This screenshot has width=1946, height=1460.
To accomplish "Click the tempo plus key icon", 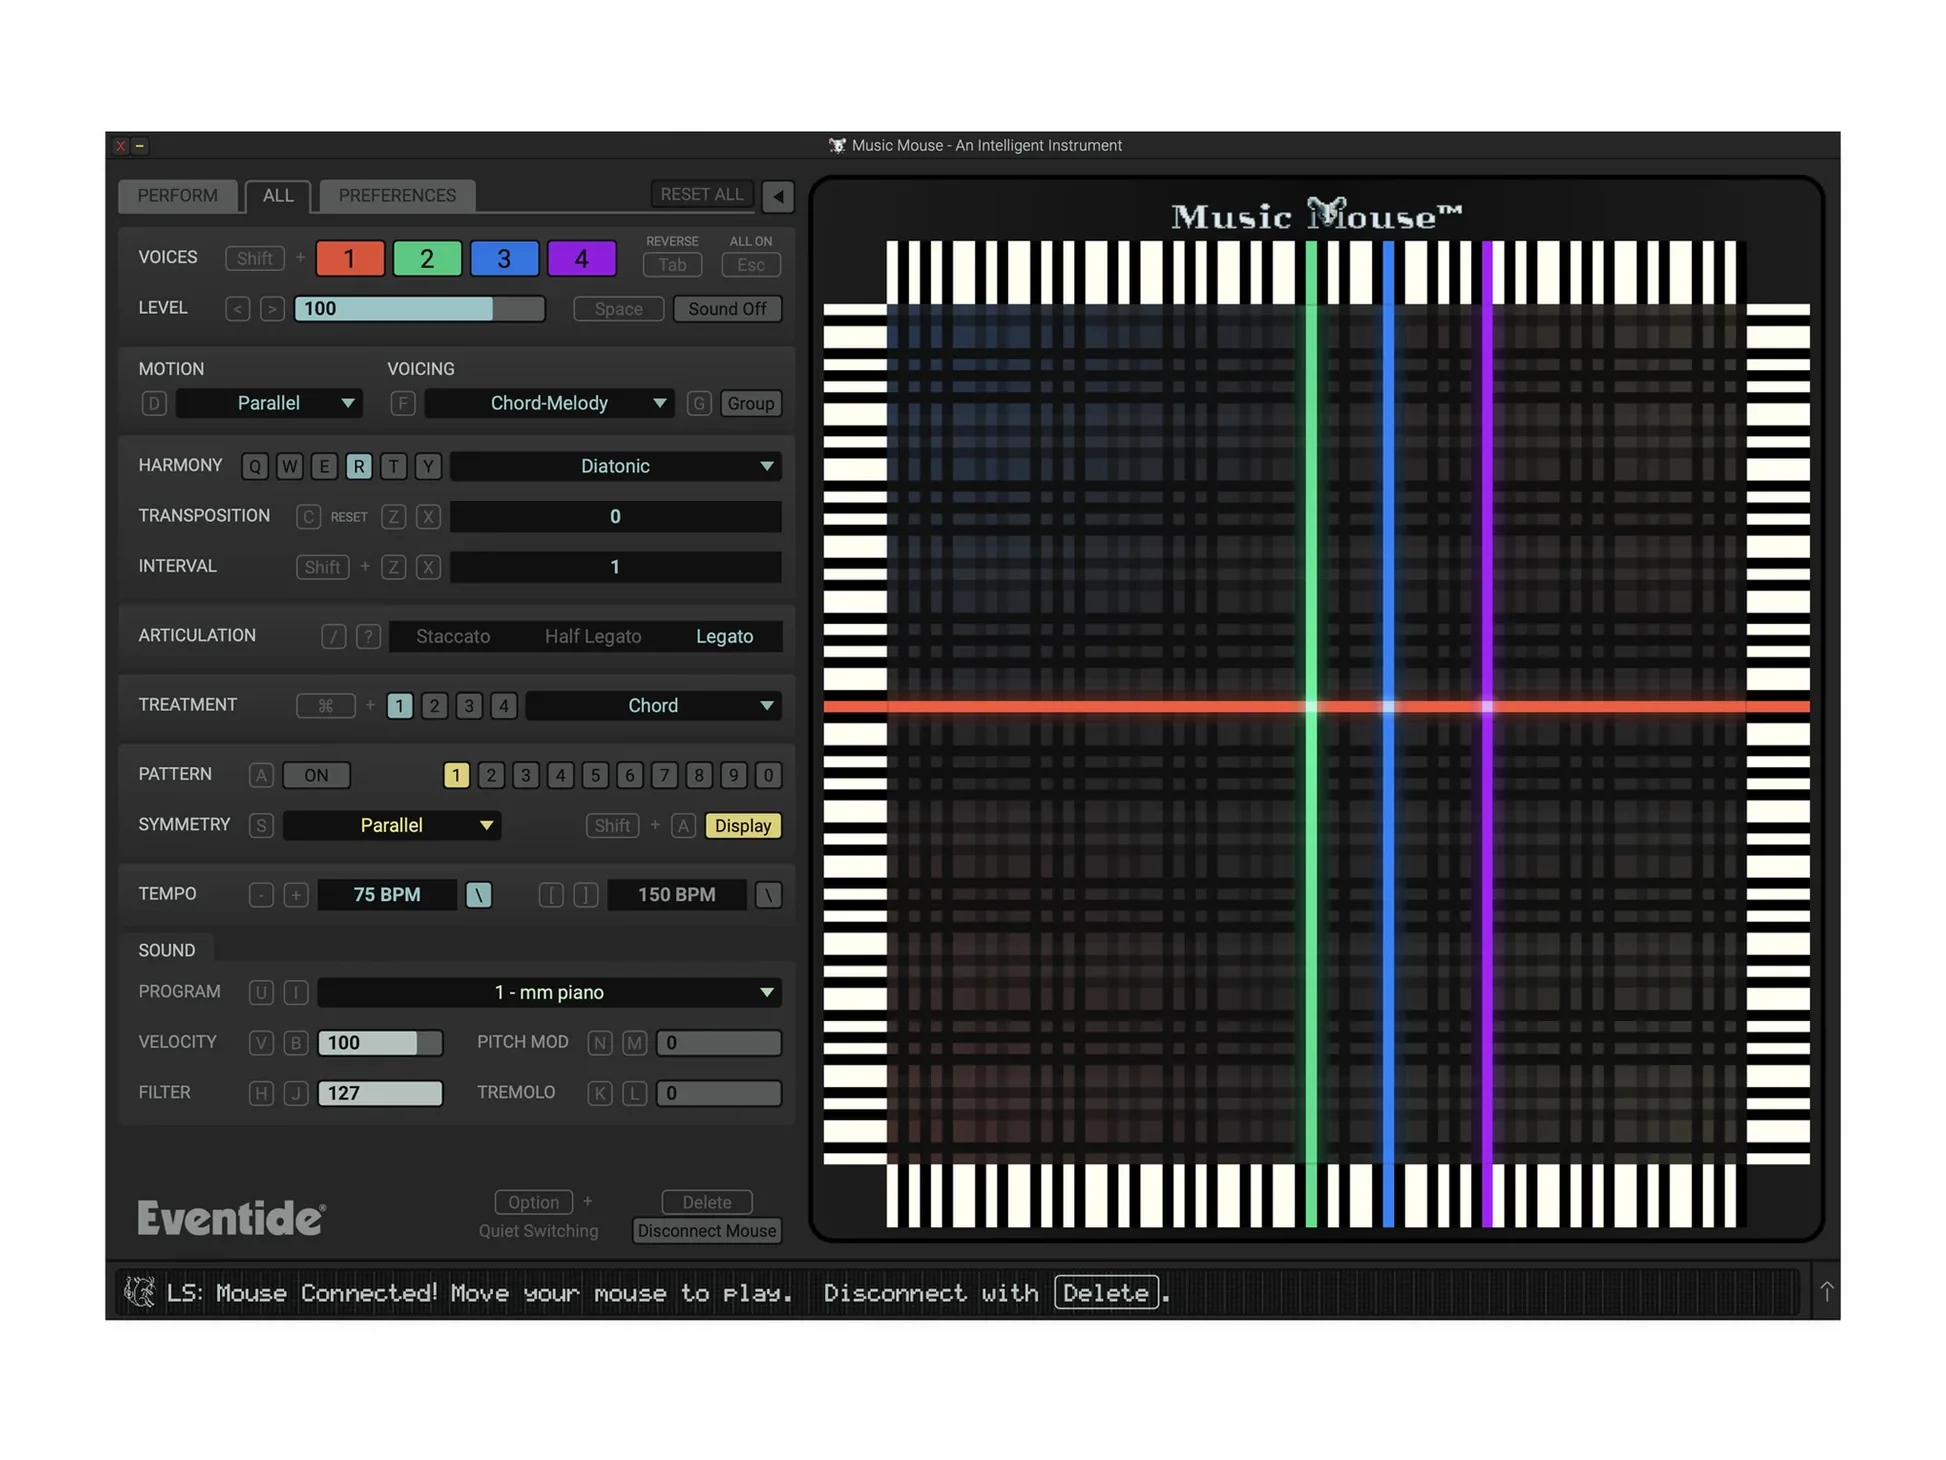I will coord(295,895).
